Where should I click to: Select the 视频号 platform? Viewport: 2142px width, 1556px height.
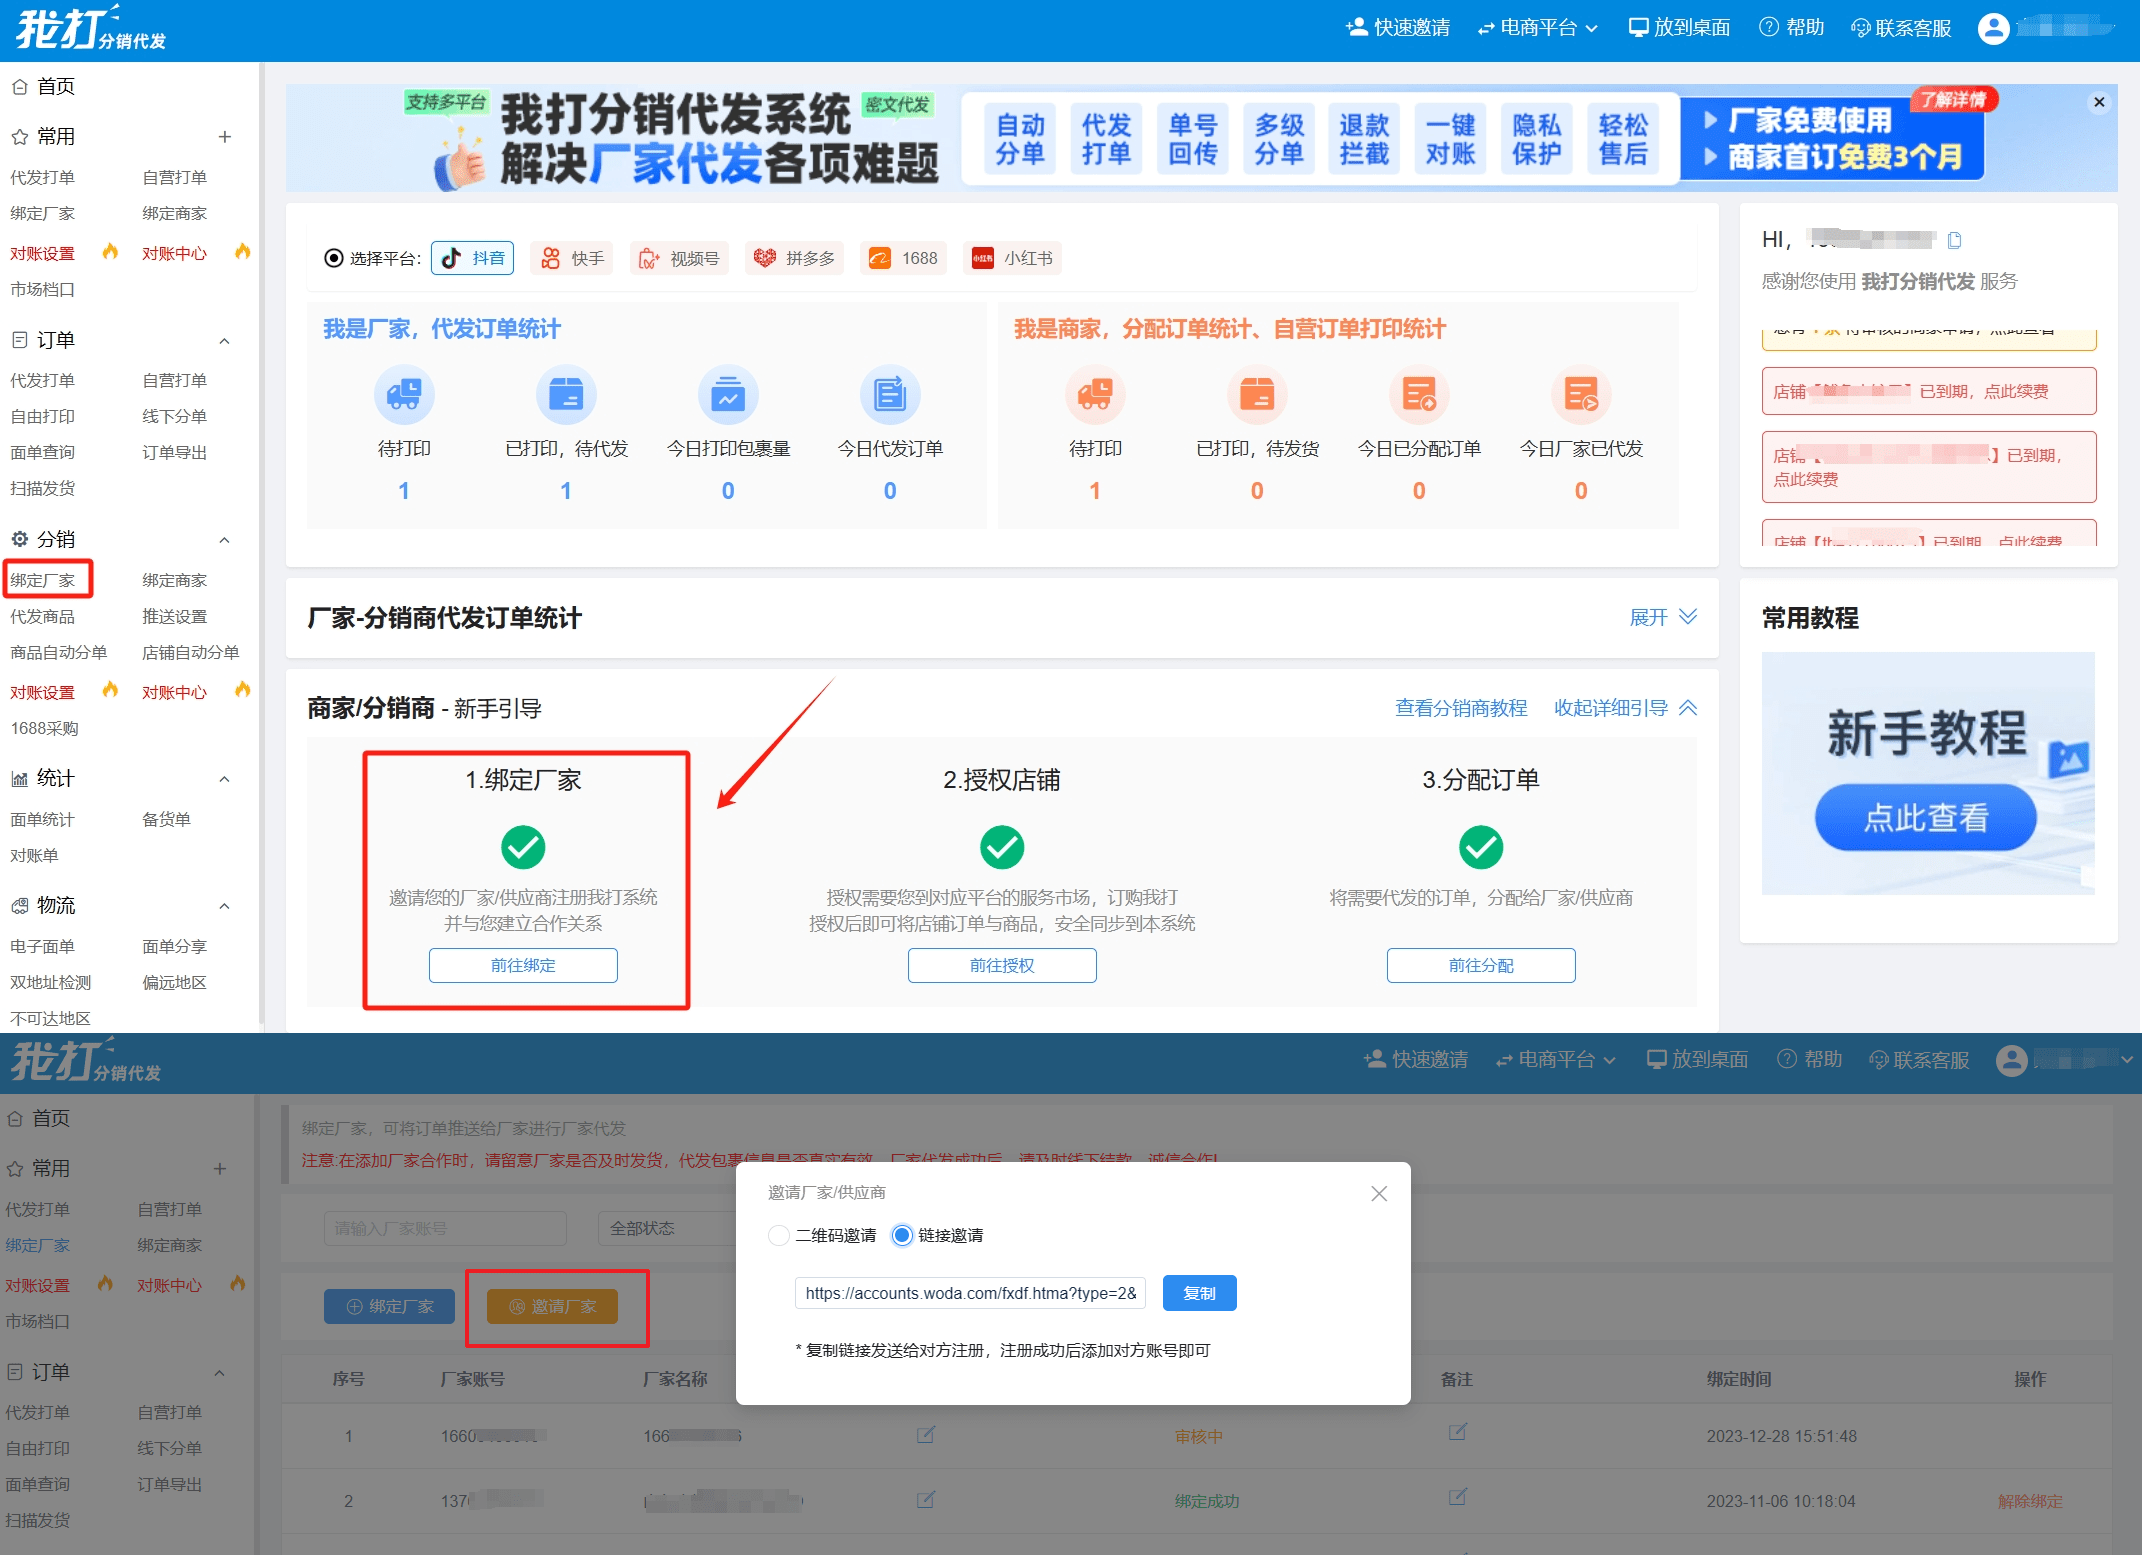(x=680, y=258)
